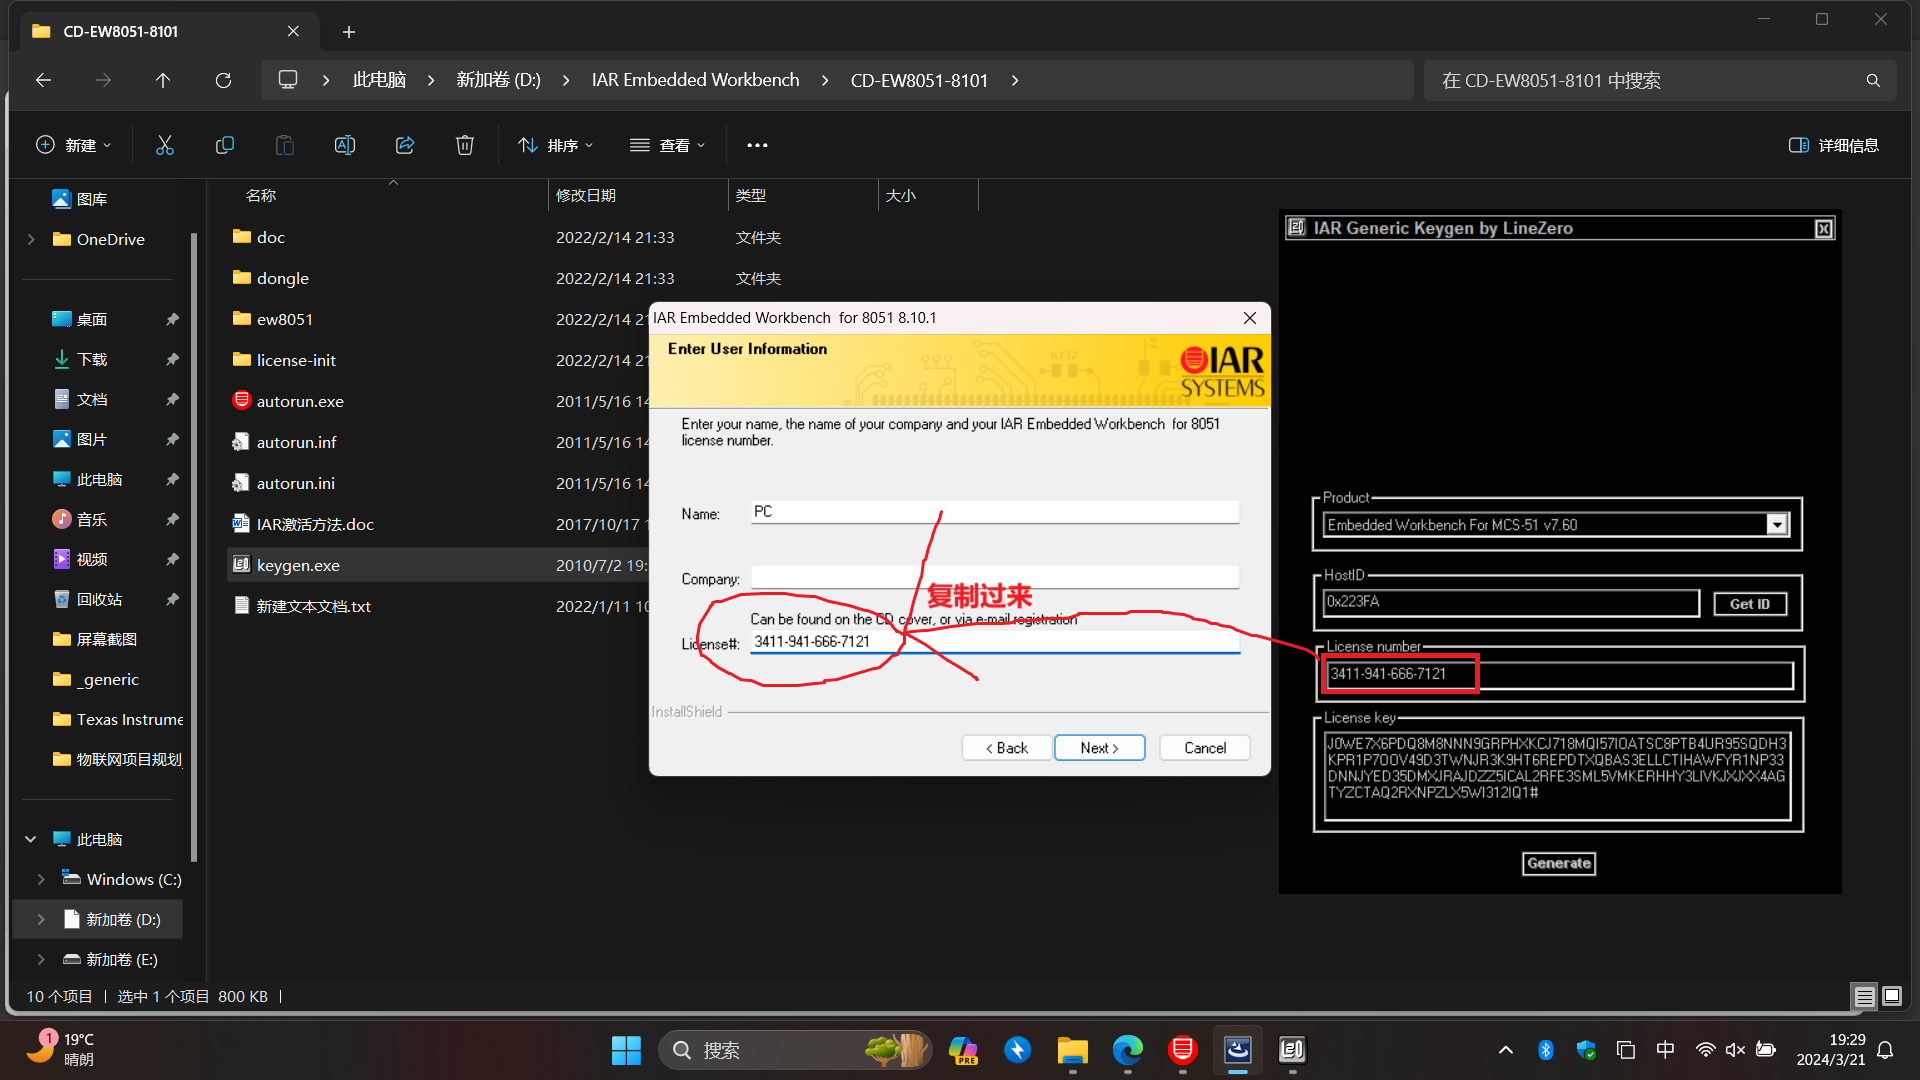
Task: Click inside the License# input field
Action: click(x=994, y=641)
